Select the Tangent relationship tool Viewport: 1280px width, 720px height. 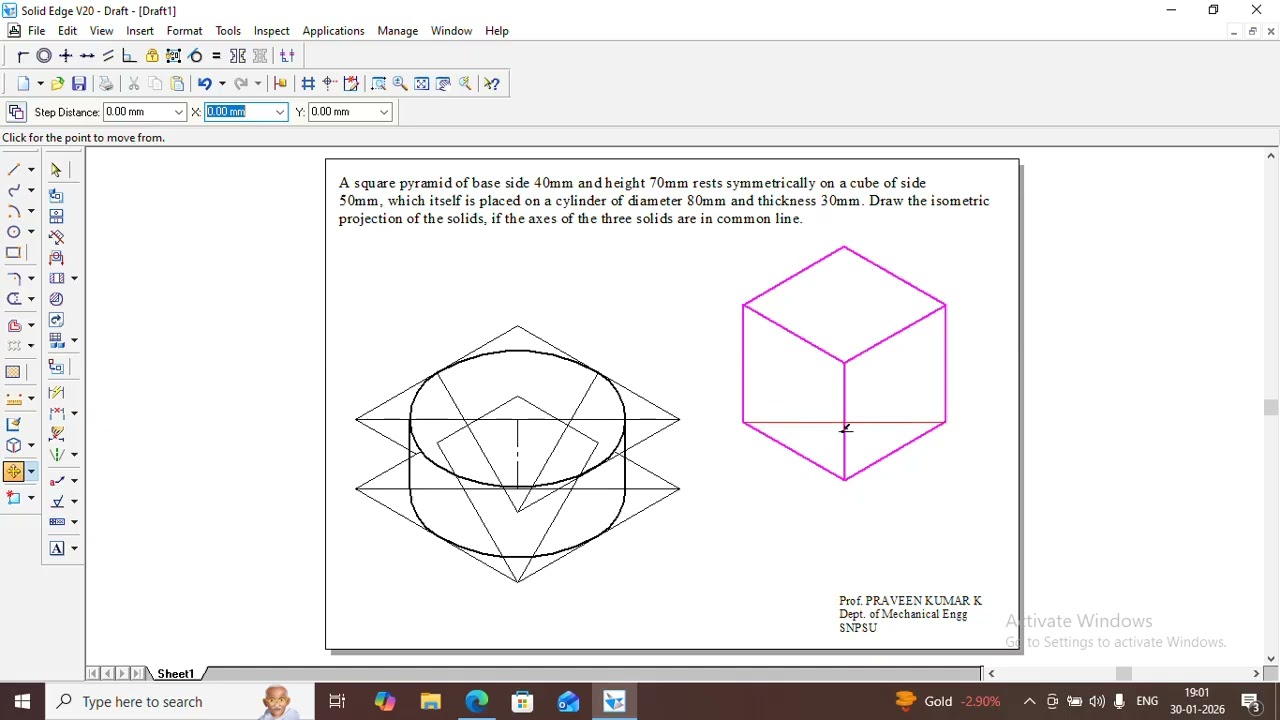(196, 56)
